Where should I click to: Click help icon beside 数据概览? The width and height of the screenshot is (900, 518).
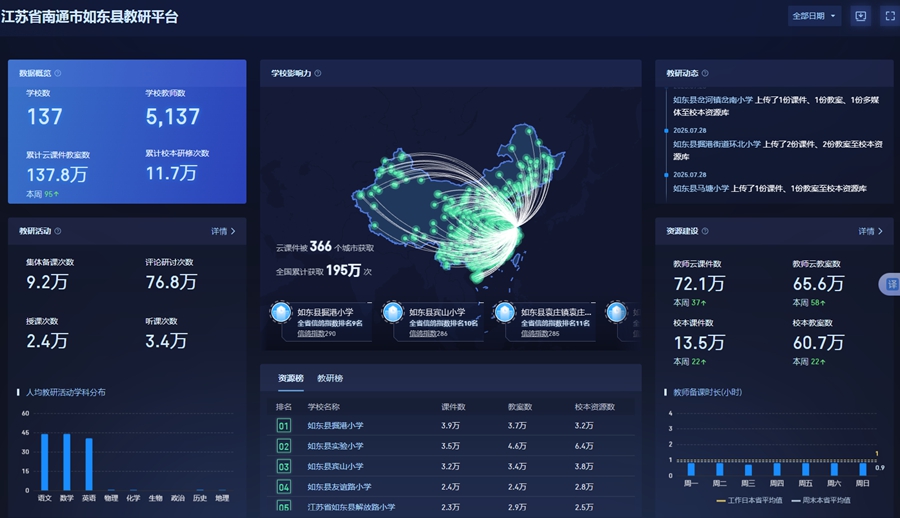(x=58, y=73)
